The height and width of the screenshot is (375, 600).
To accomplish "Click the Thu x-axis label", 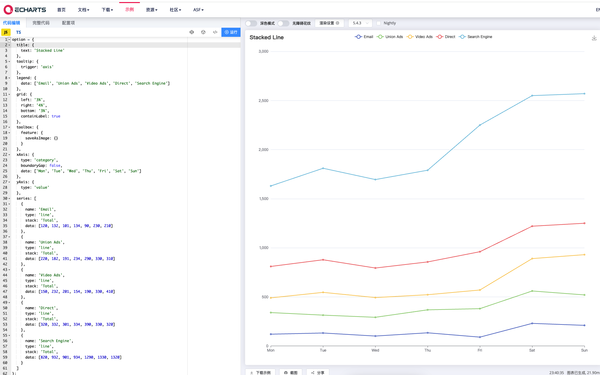I will click(x=427, y=350).
